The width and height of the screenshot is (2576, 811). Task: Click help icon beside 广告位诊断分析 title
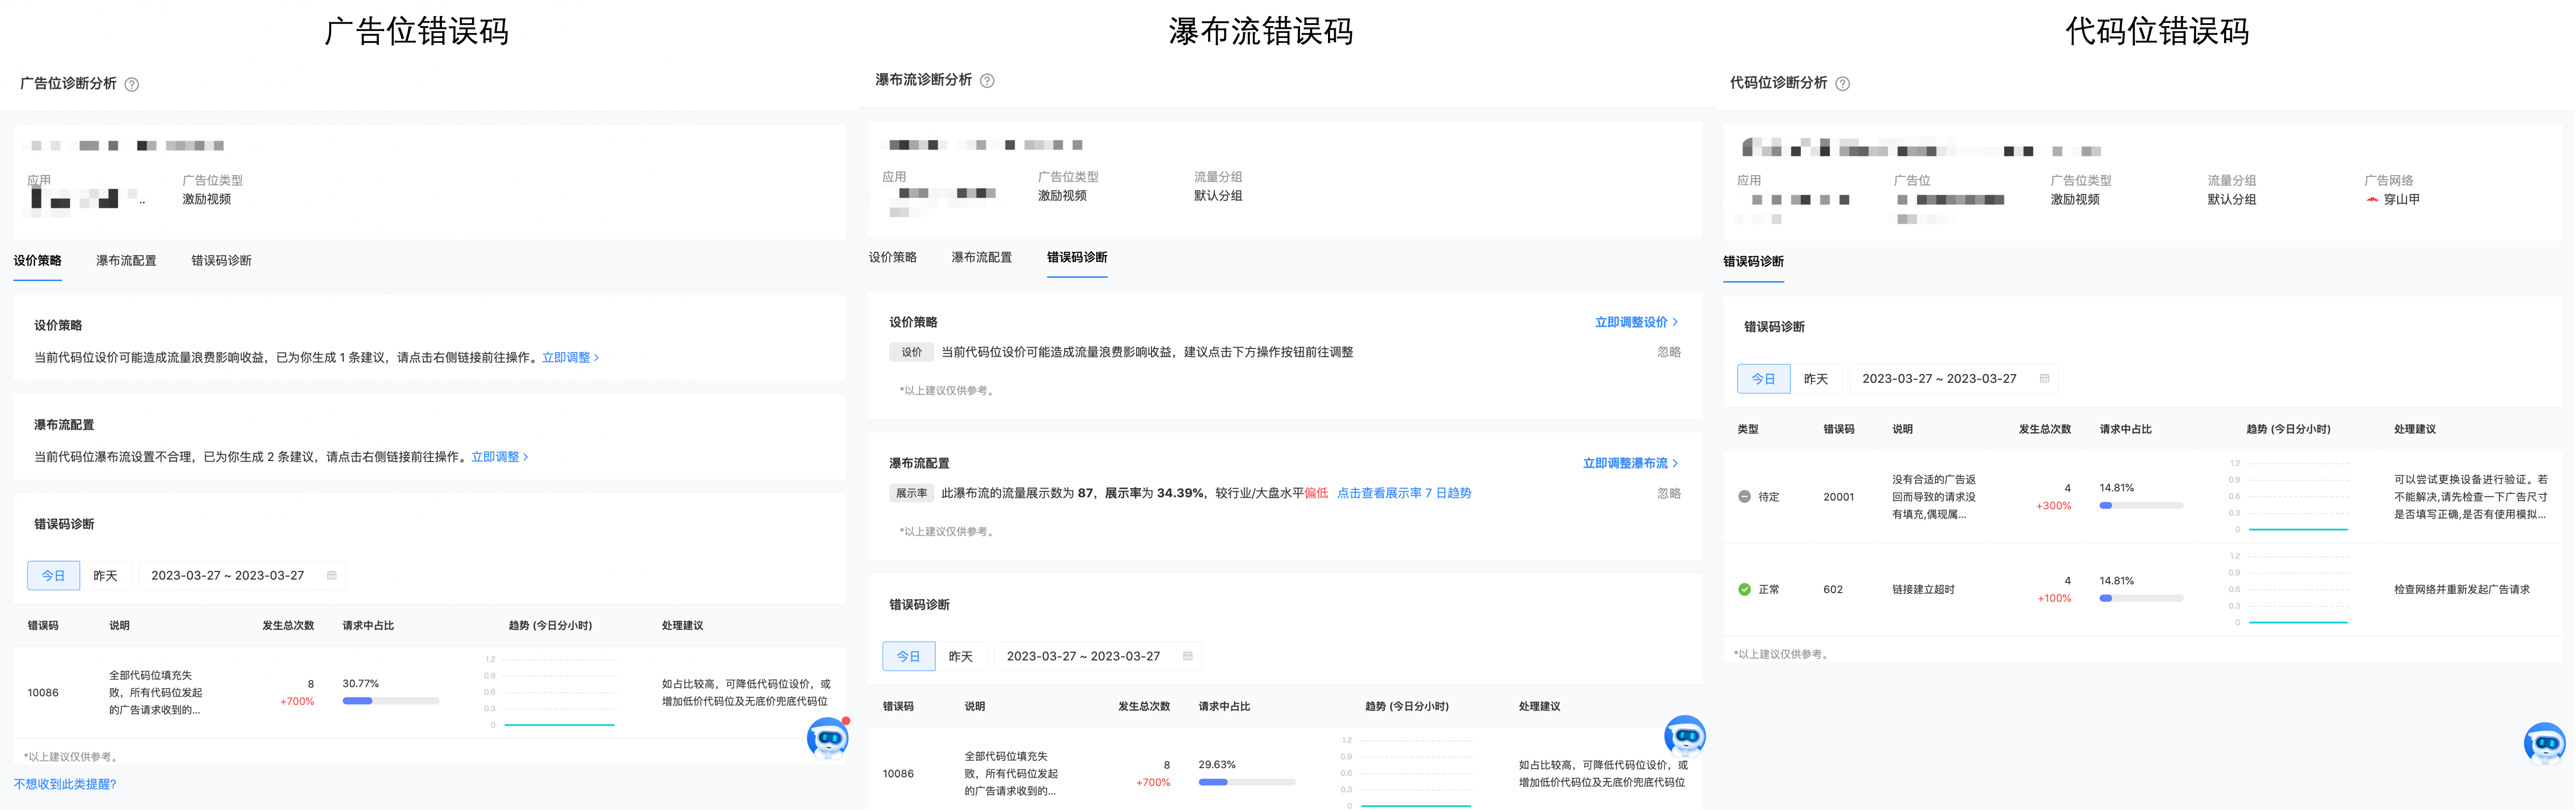(x=132, y=84)
